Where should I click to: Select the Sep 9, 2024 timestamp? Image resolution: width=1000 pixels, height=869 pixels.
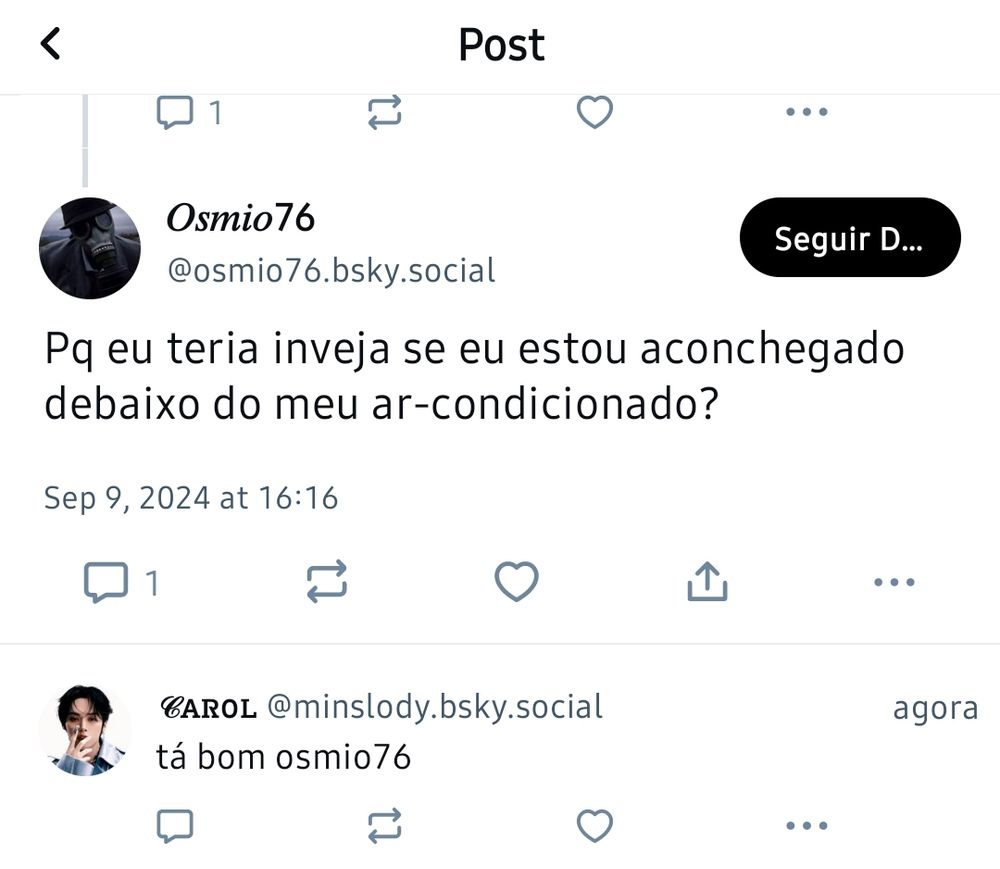pyautogui.click(x=191, y=498)
